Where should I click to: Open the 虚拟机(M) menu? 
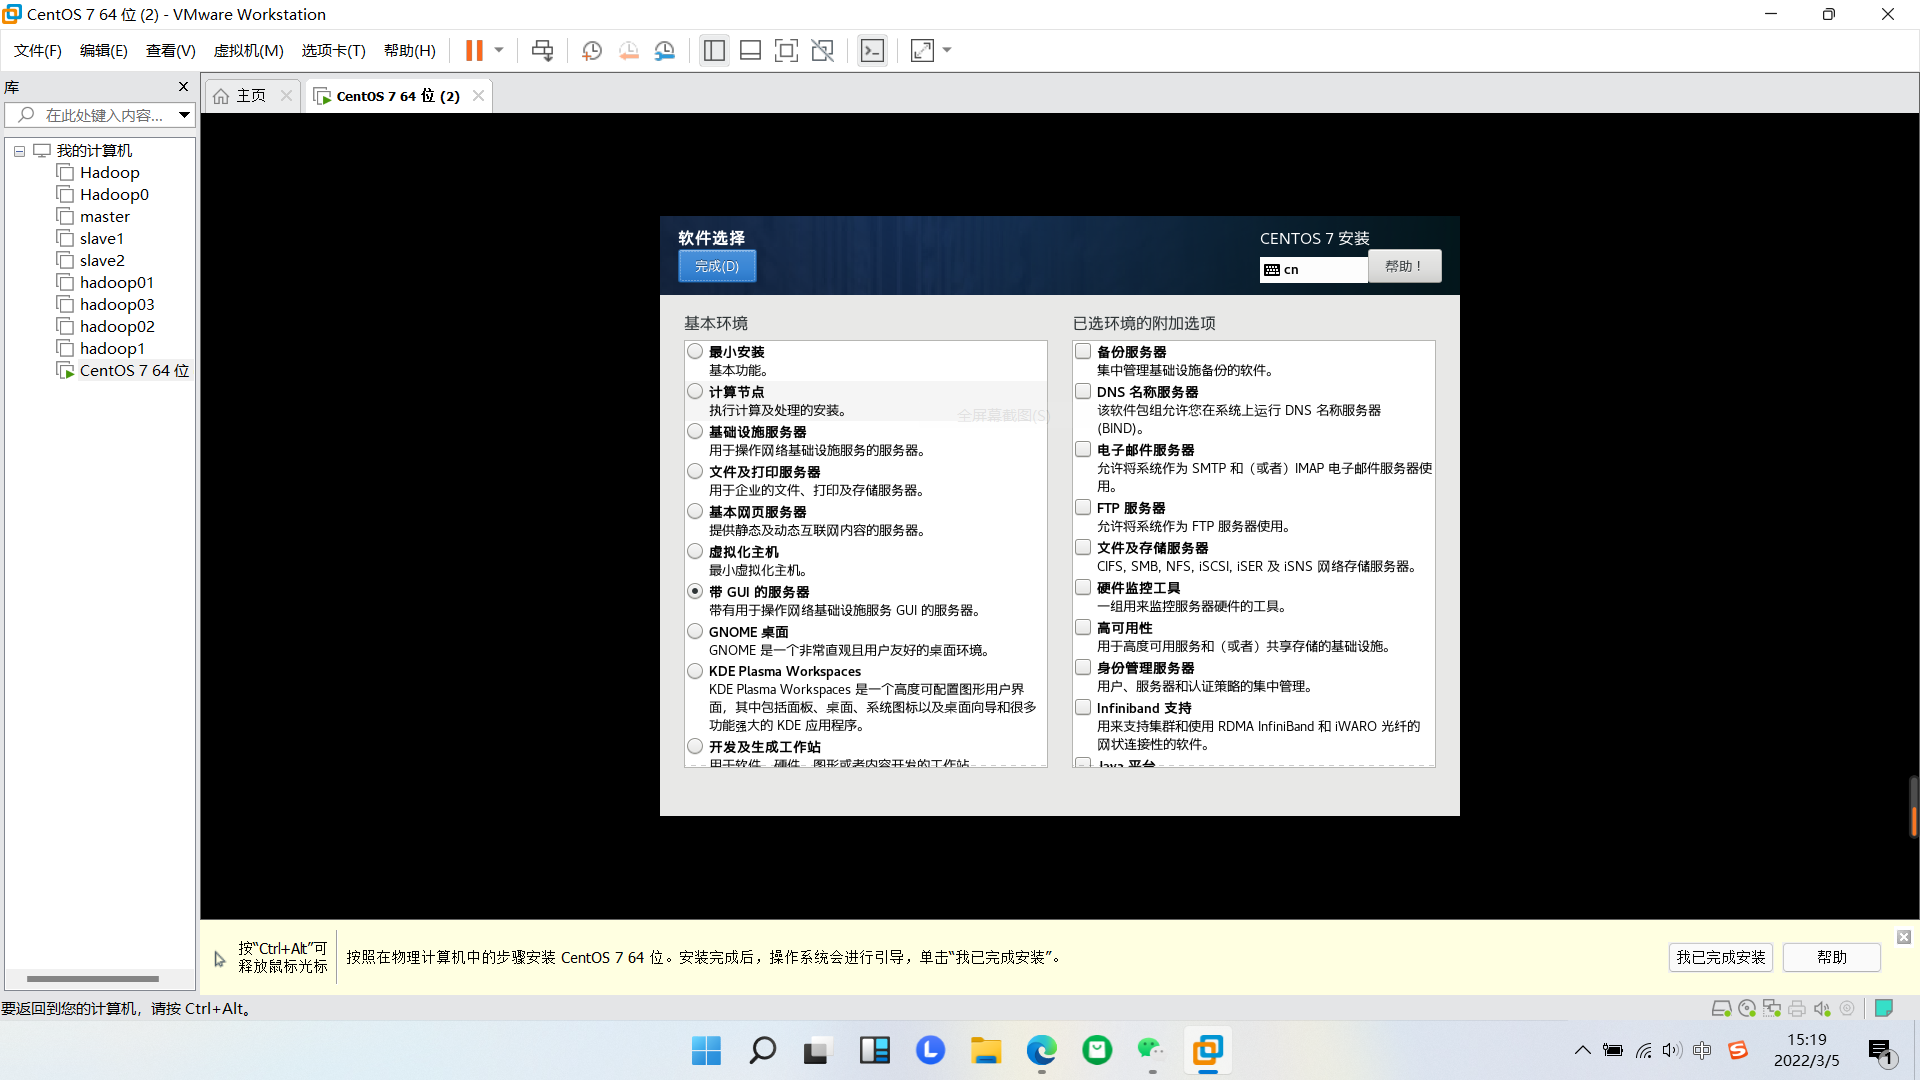pos(249,50)
